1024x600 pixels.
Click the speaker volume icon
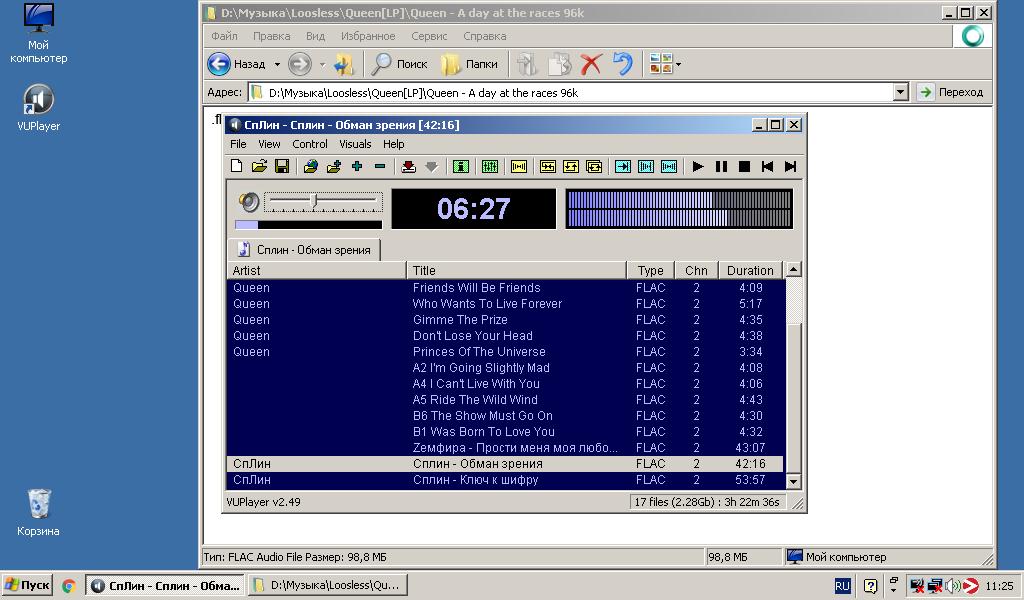(x=249, y=202)
